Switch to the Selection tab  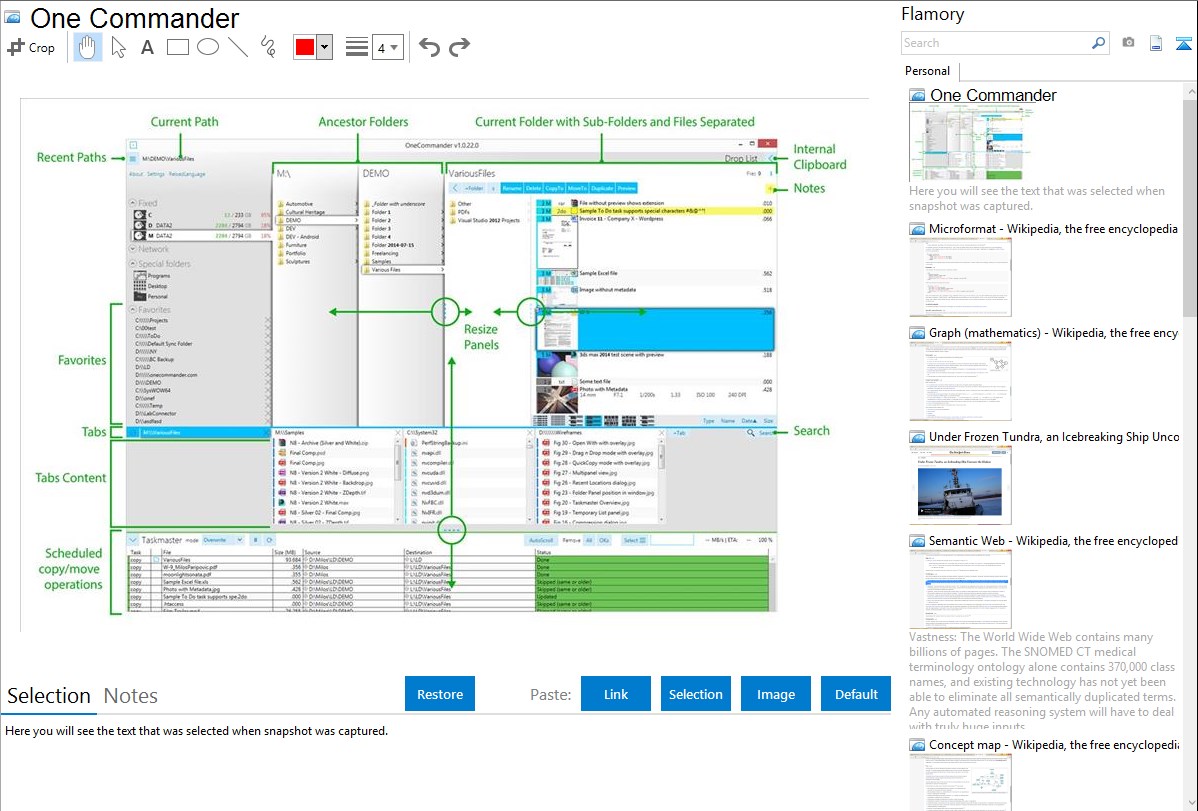tap(49, 696)
